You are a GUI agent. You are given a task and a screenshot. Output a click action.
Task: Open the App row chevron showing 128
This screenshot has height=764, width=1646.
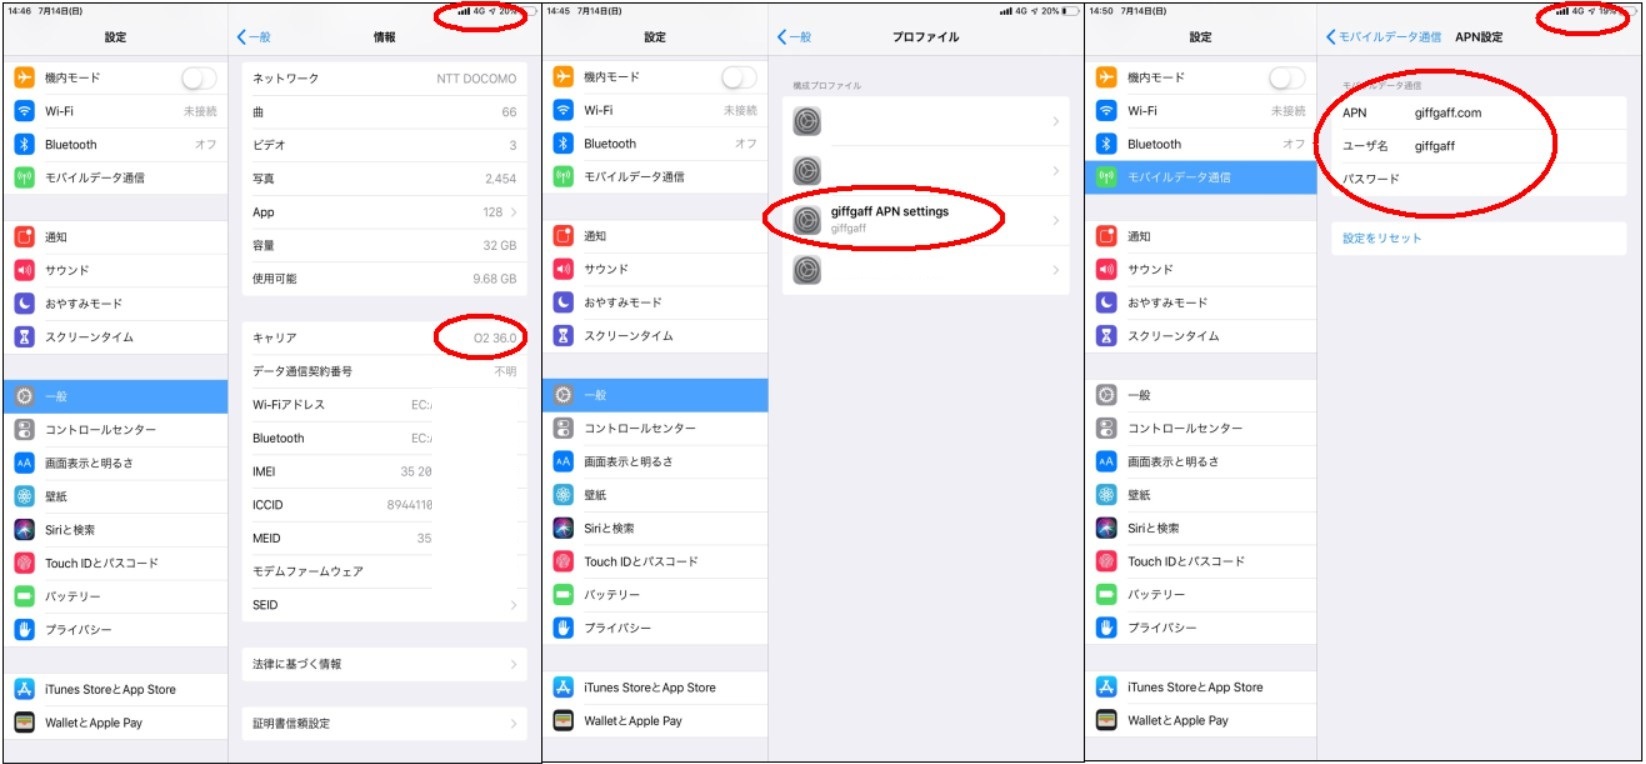(514, 212)
